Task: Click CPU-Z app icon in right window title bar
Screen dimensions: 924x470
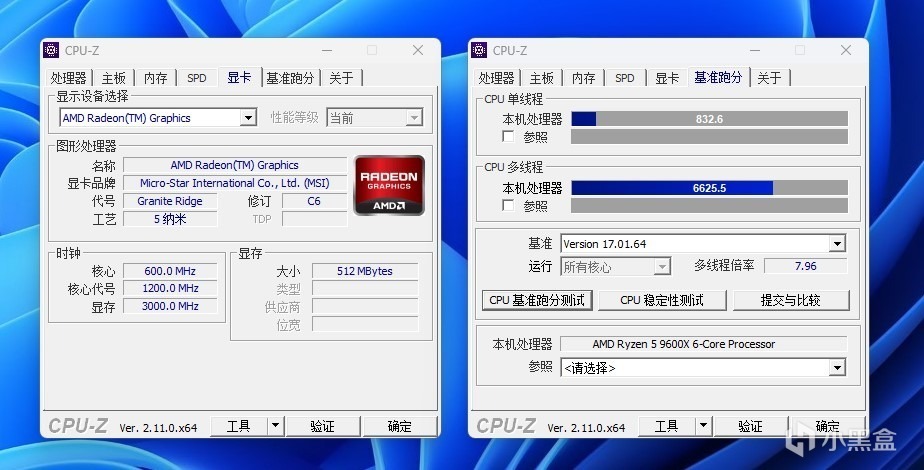Action: click(x=479, y=50)
